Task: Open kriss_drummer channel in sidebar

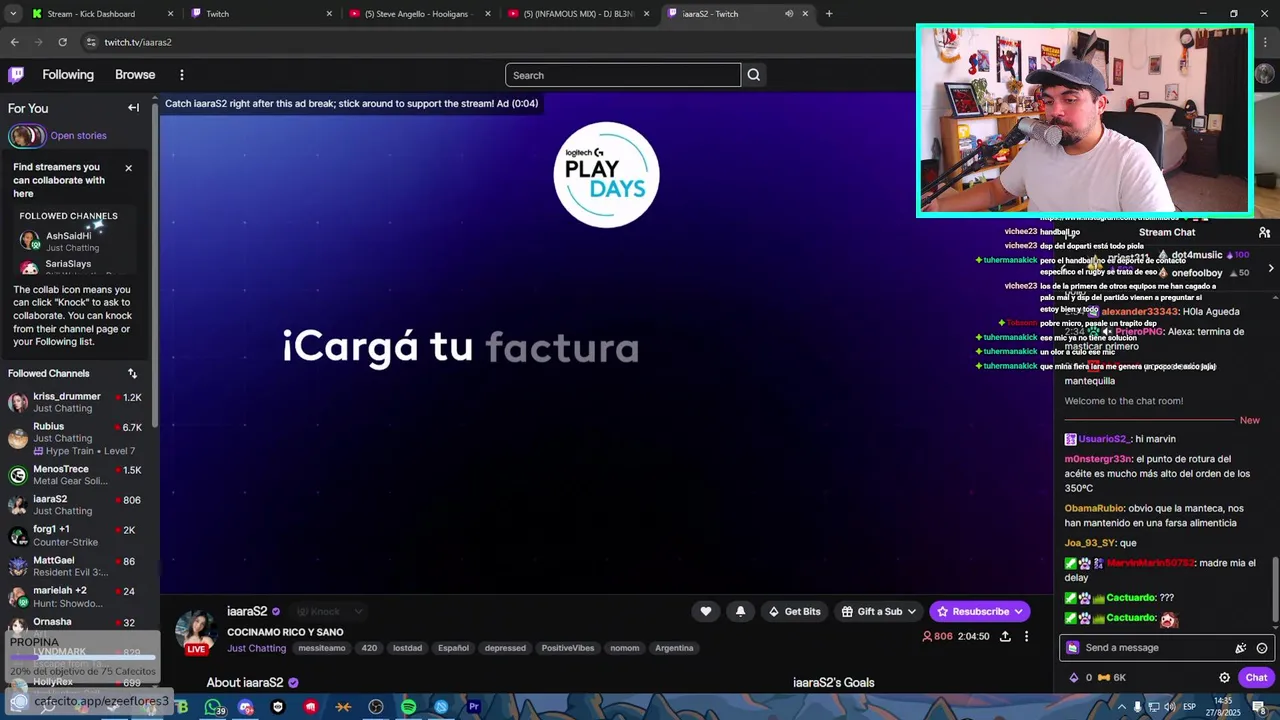Action: pyautogui.click(x=75, y=402)
